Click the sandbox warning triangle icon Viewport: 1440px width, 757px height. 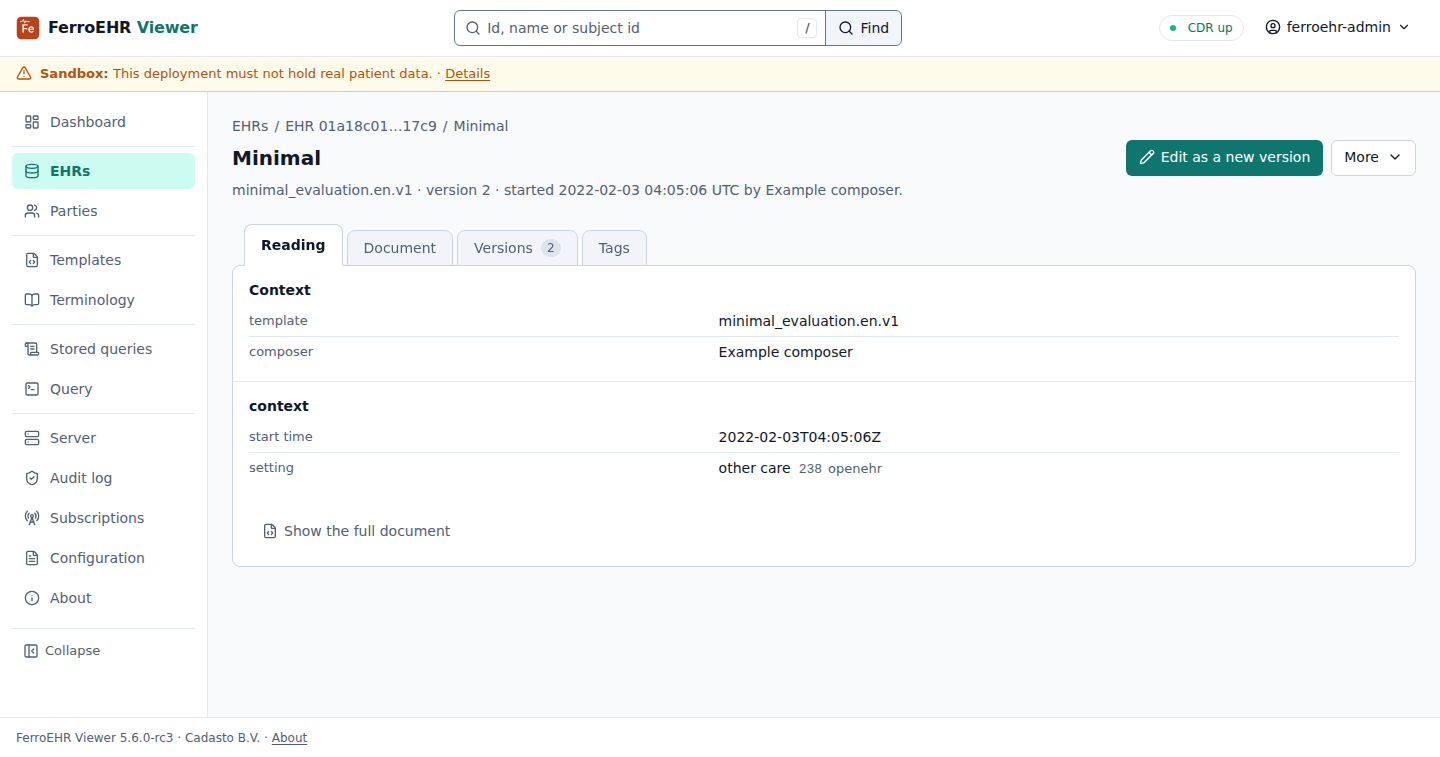tap(24, 73)
